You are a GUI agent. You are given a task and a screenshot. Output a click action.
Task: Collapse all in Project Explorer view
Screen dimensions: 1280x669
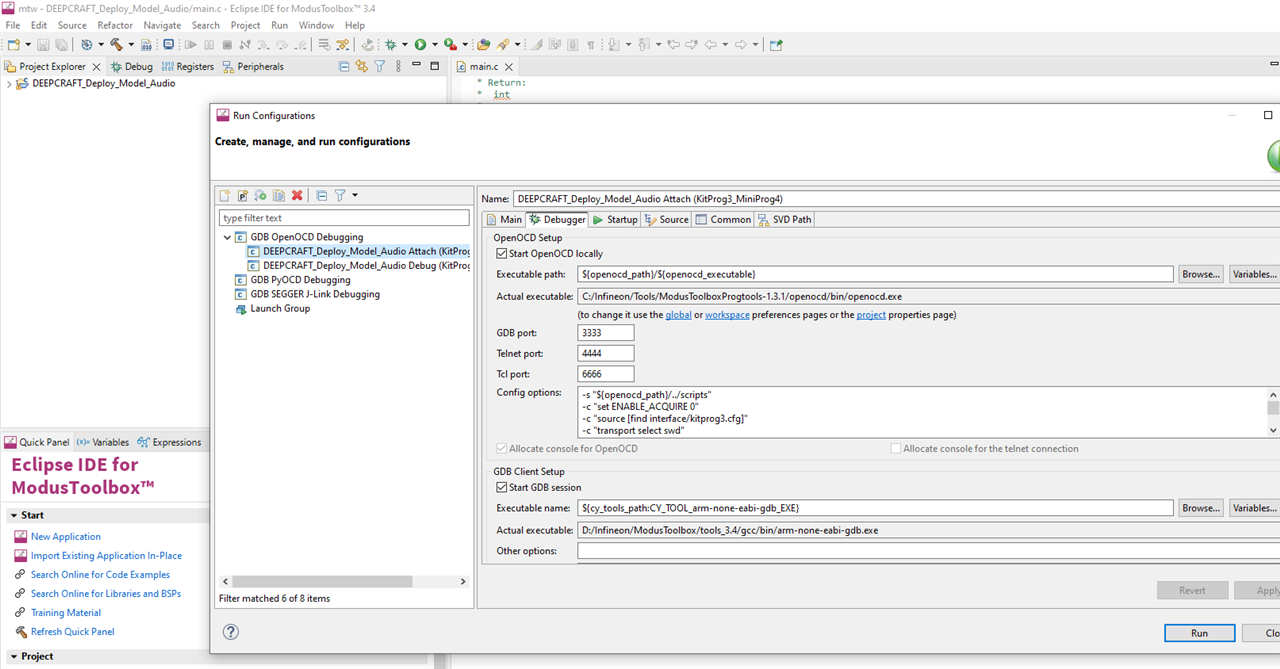(x=344, y=66)
